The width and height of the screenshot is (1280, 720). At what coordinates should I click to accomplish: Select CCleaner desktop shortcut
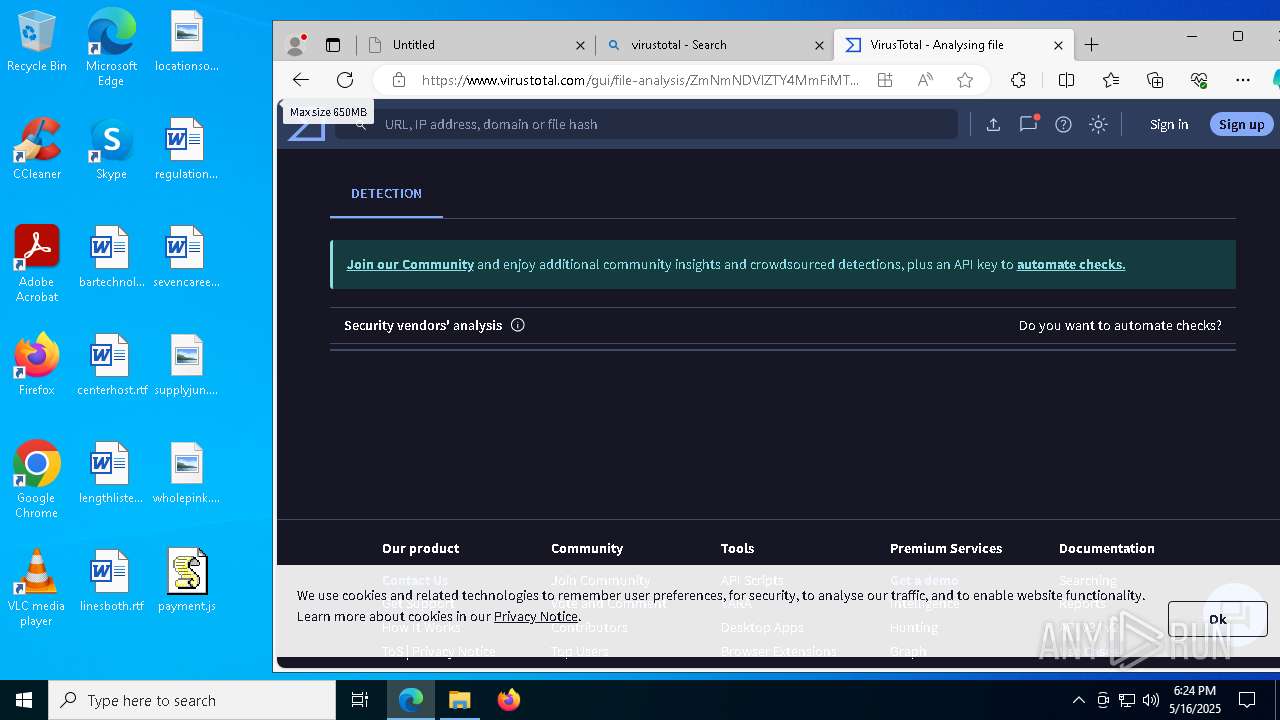pos(37,149)
